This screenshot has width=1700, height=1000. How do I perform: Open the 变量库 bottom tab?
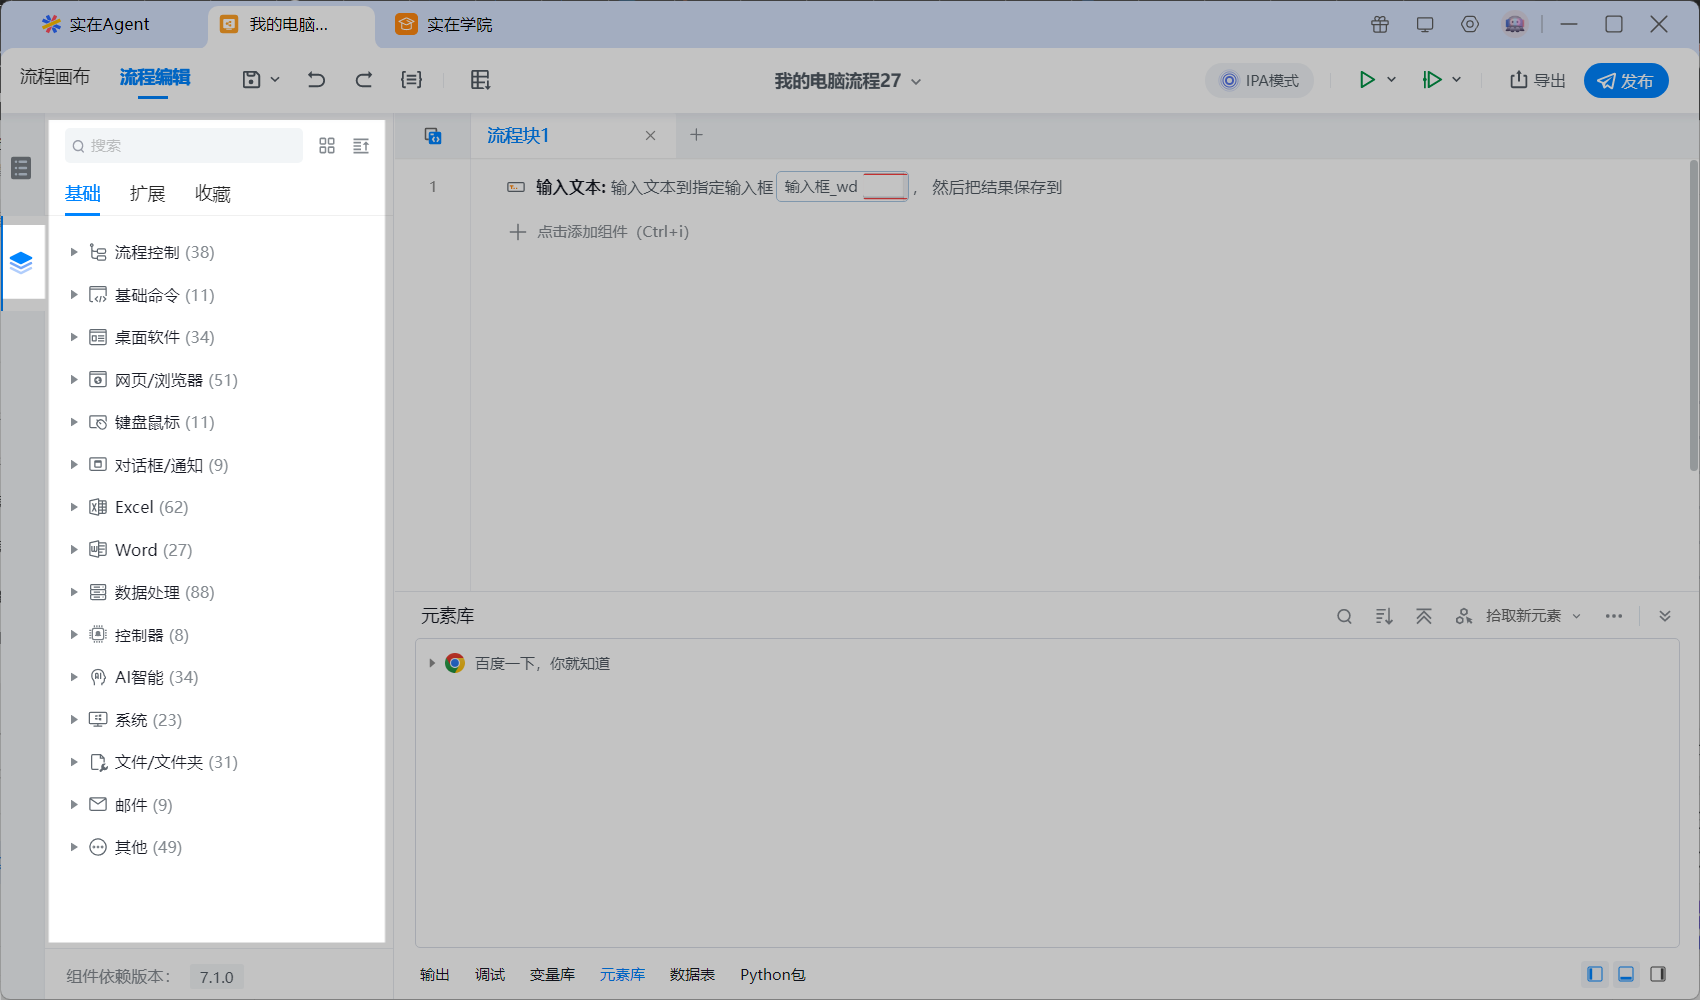pos(552,974)
